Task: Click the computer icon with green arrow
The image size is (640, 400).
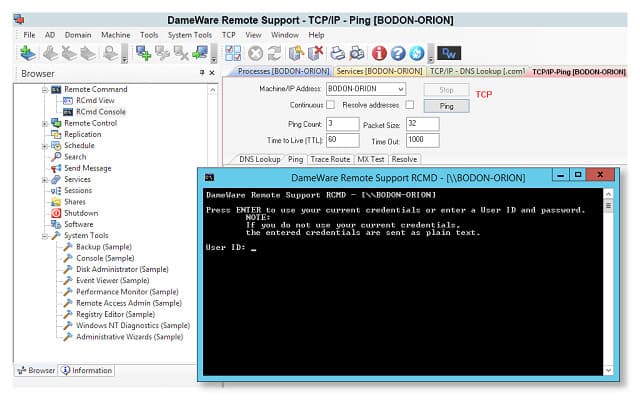Action: 200,53
